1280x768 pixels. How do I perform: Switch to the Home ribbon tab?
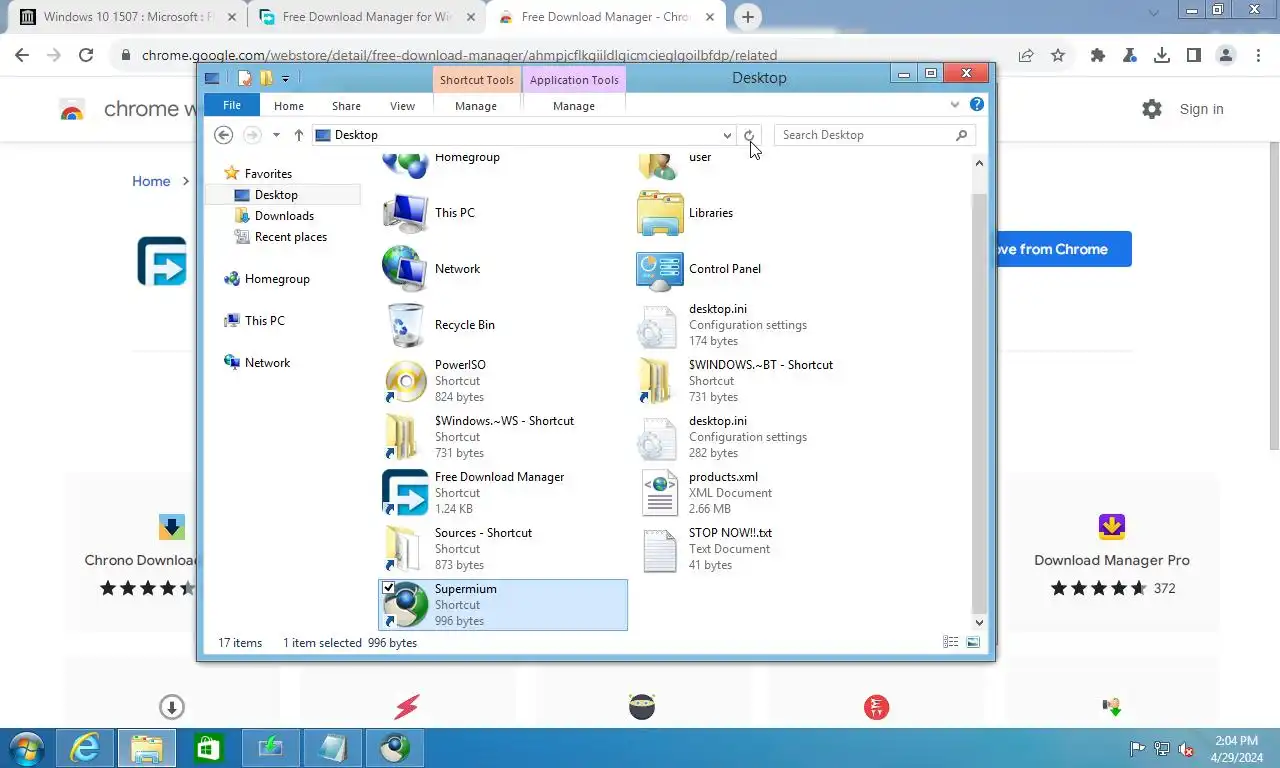click(289, 105)
